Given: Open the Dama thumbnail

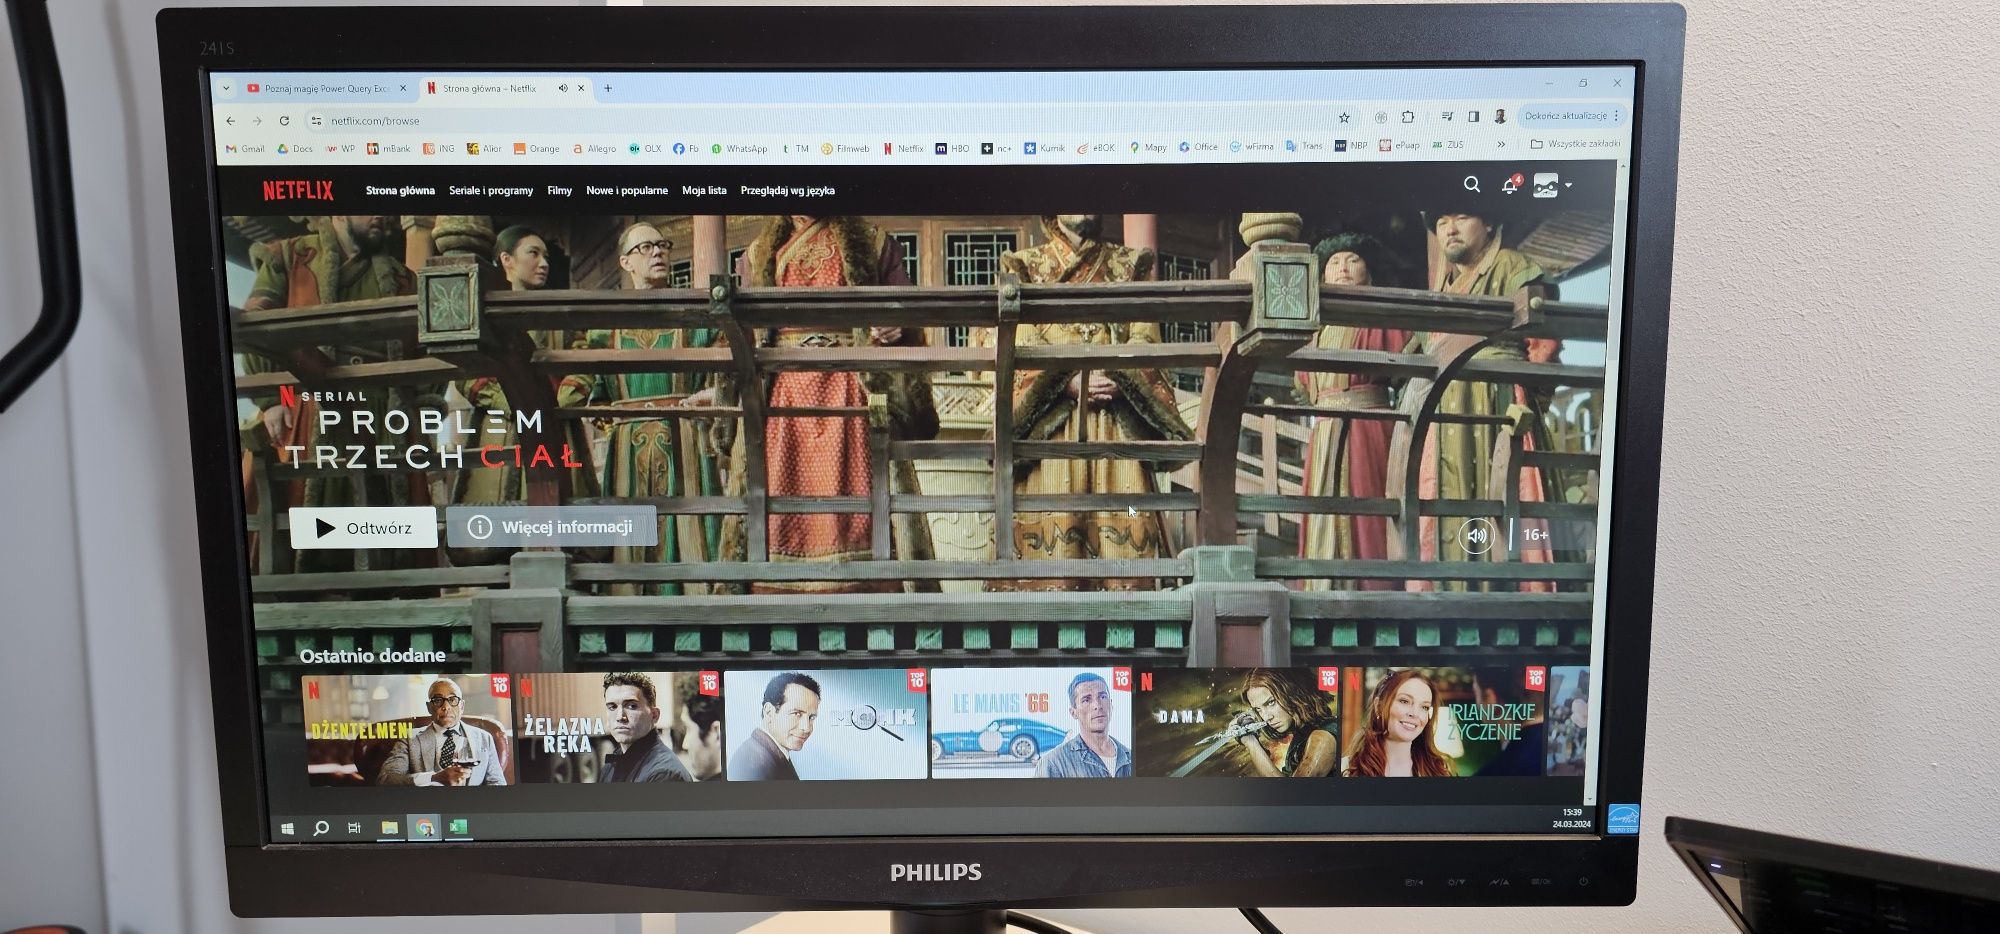Looking at the screenshot, I should (1237, 722).
